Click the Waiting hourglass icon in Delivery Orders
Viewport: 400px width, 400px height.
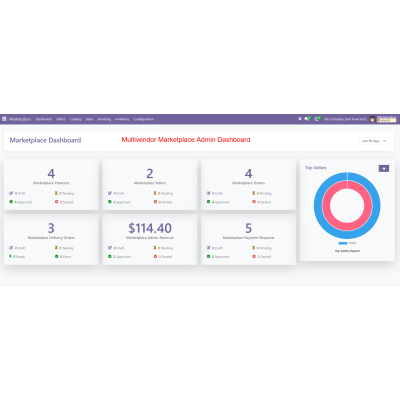(56, 248)
